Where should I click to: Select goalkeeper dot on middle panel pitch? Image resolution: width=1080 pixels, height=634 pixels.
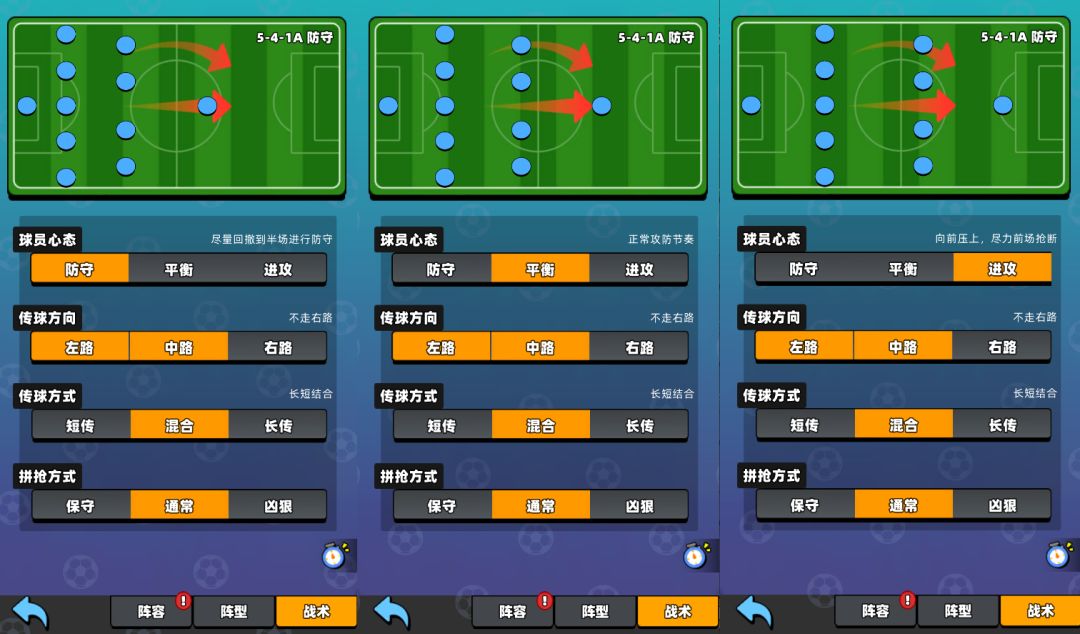click(x=388, y=106)
